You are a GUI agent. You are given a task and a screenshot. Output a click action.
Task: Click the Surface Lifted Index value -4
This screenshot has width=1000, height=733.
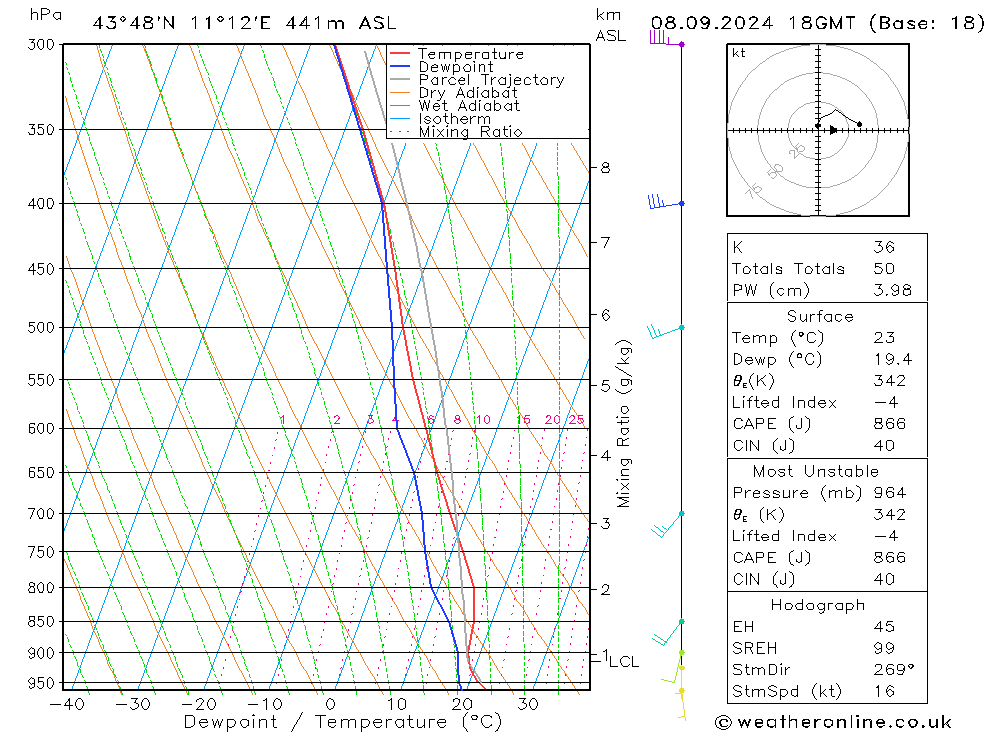pyautogui.click(x=886, y=403)
